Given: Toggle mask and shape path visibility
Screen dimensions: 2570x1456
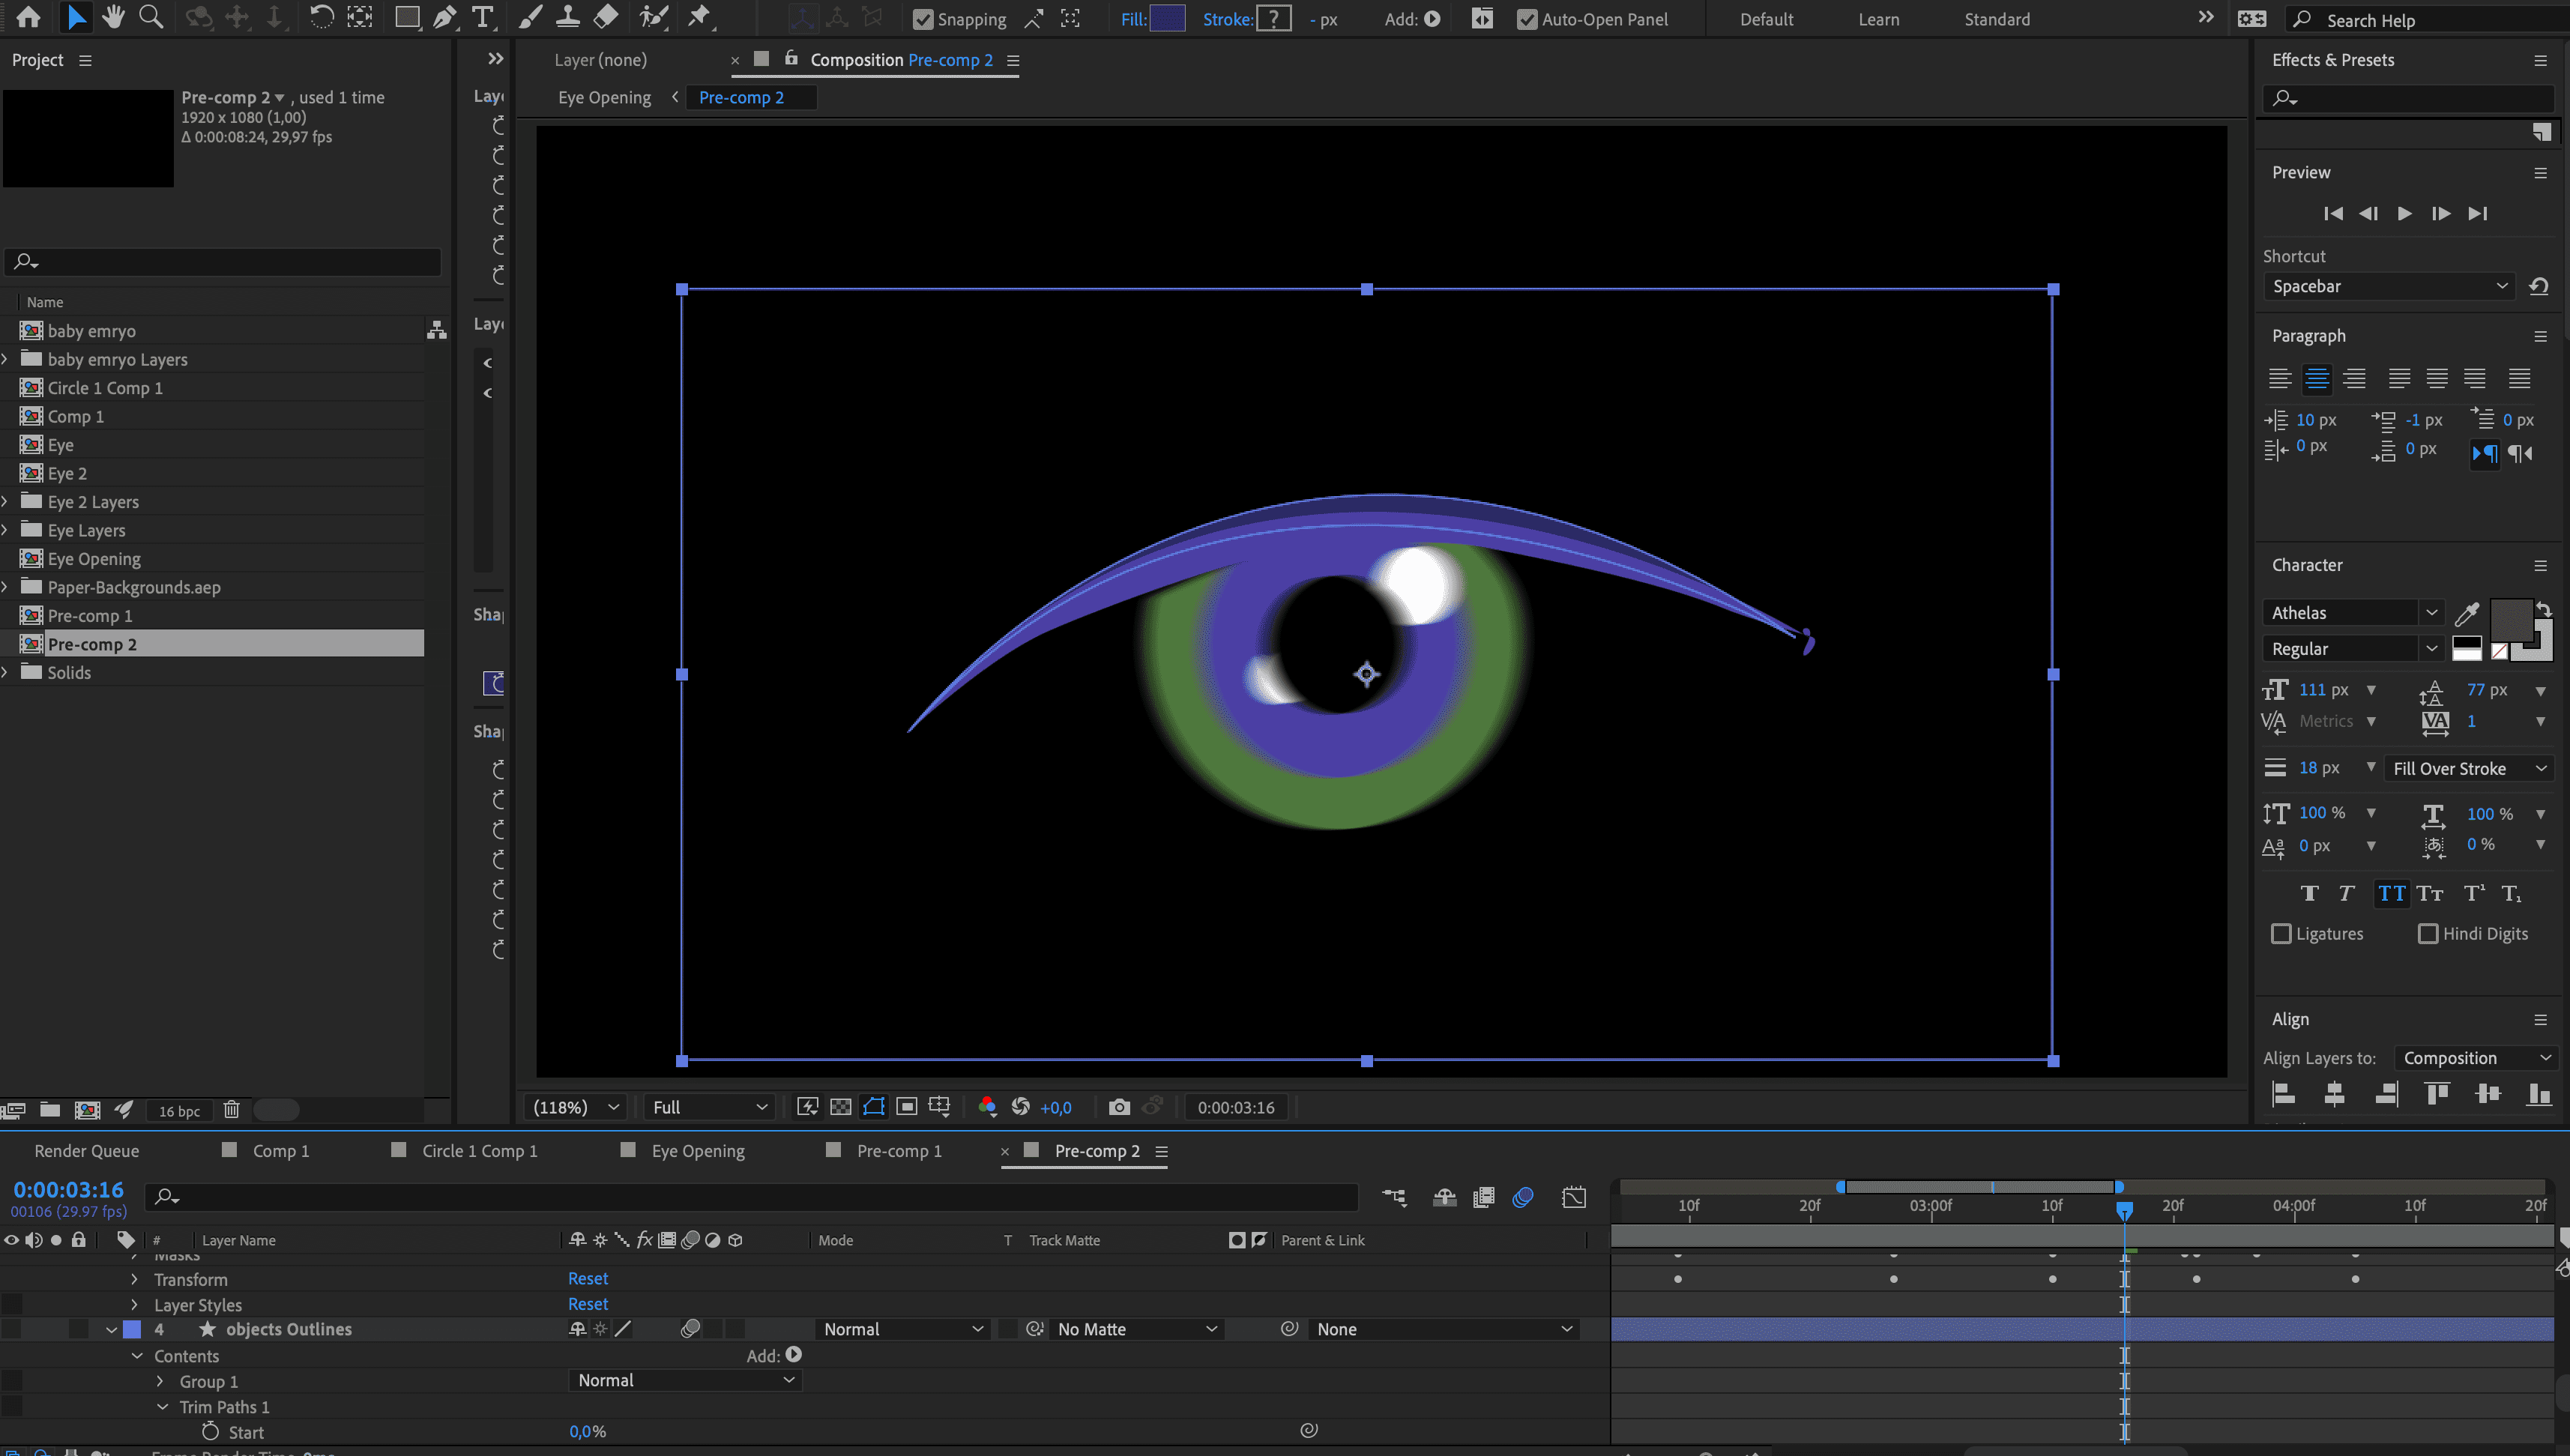Looking at the screenshot, I should (874, 1107).
